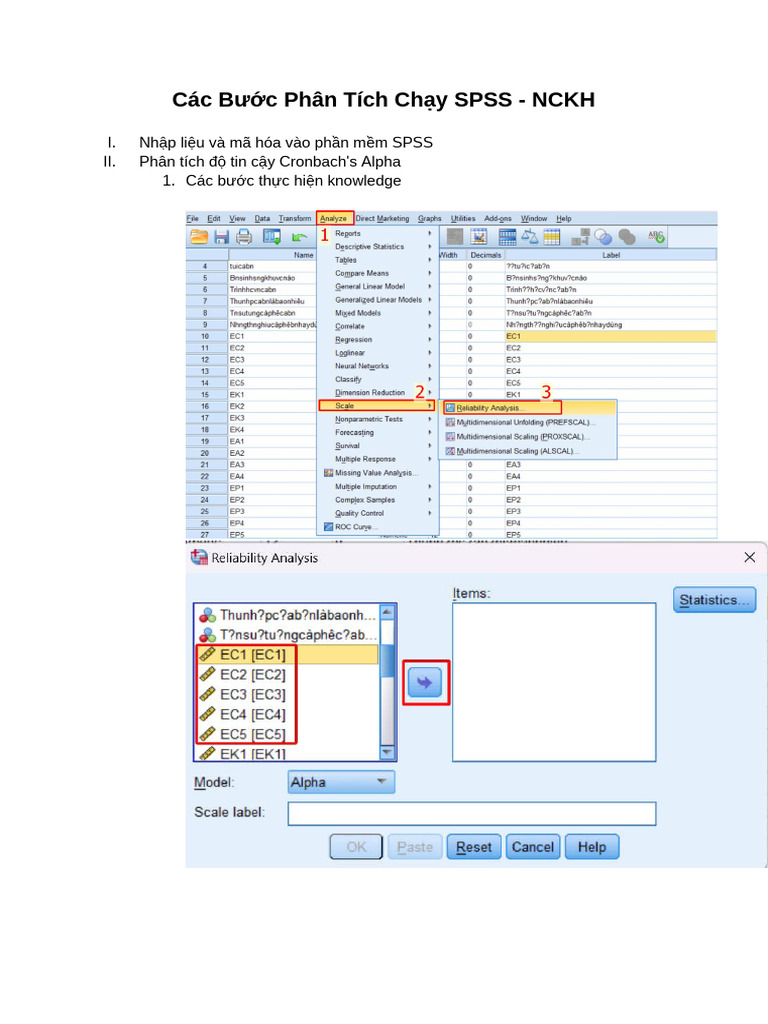Click the Cancel button
This screenshot has height=1024, width=768.
tap(532, 847)
